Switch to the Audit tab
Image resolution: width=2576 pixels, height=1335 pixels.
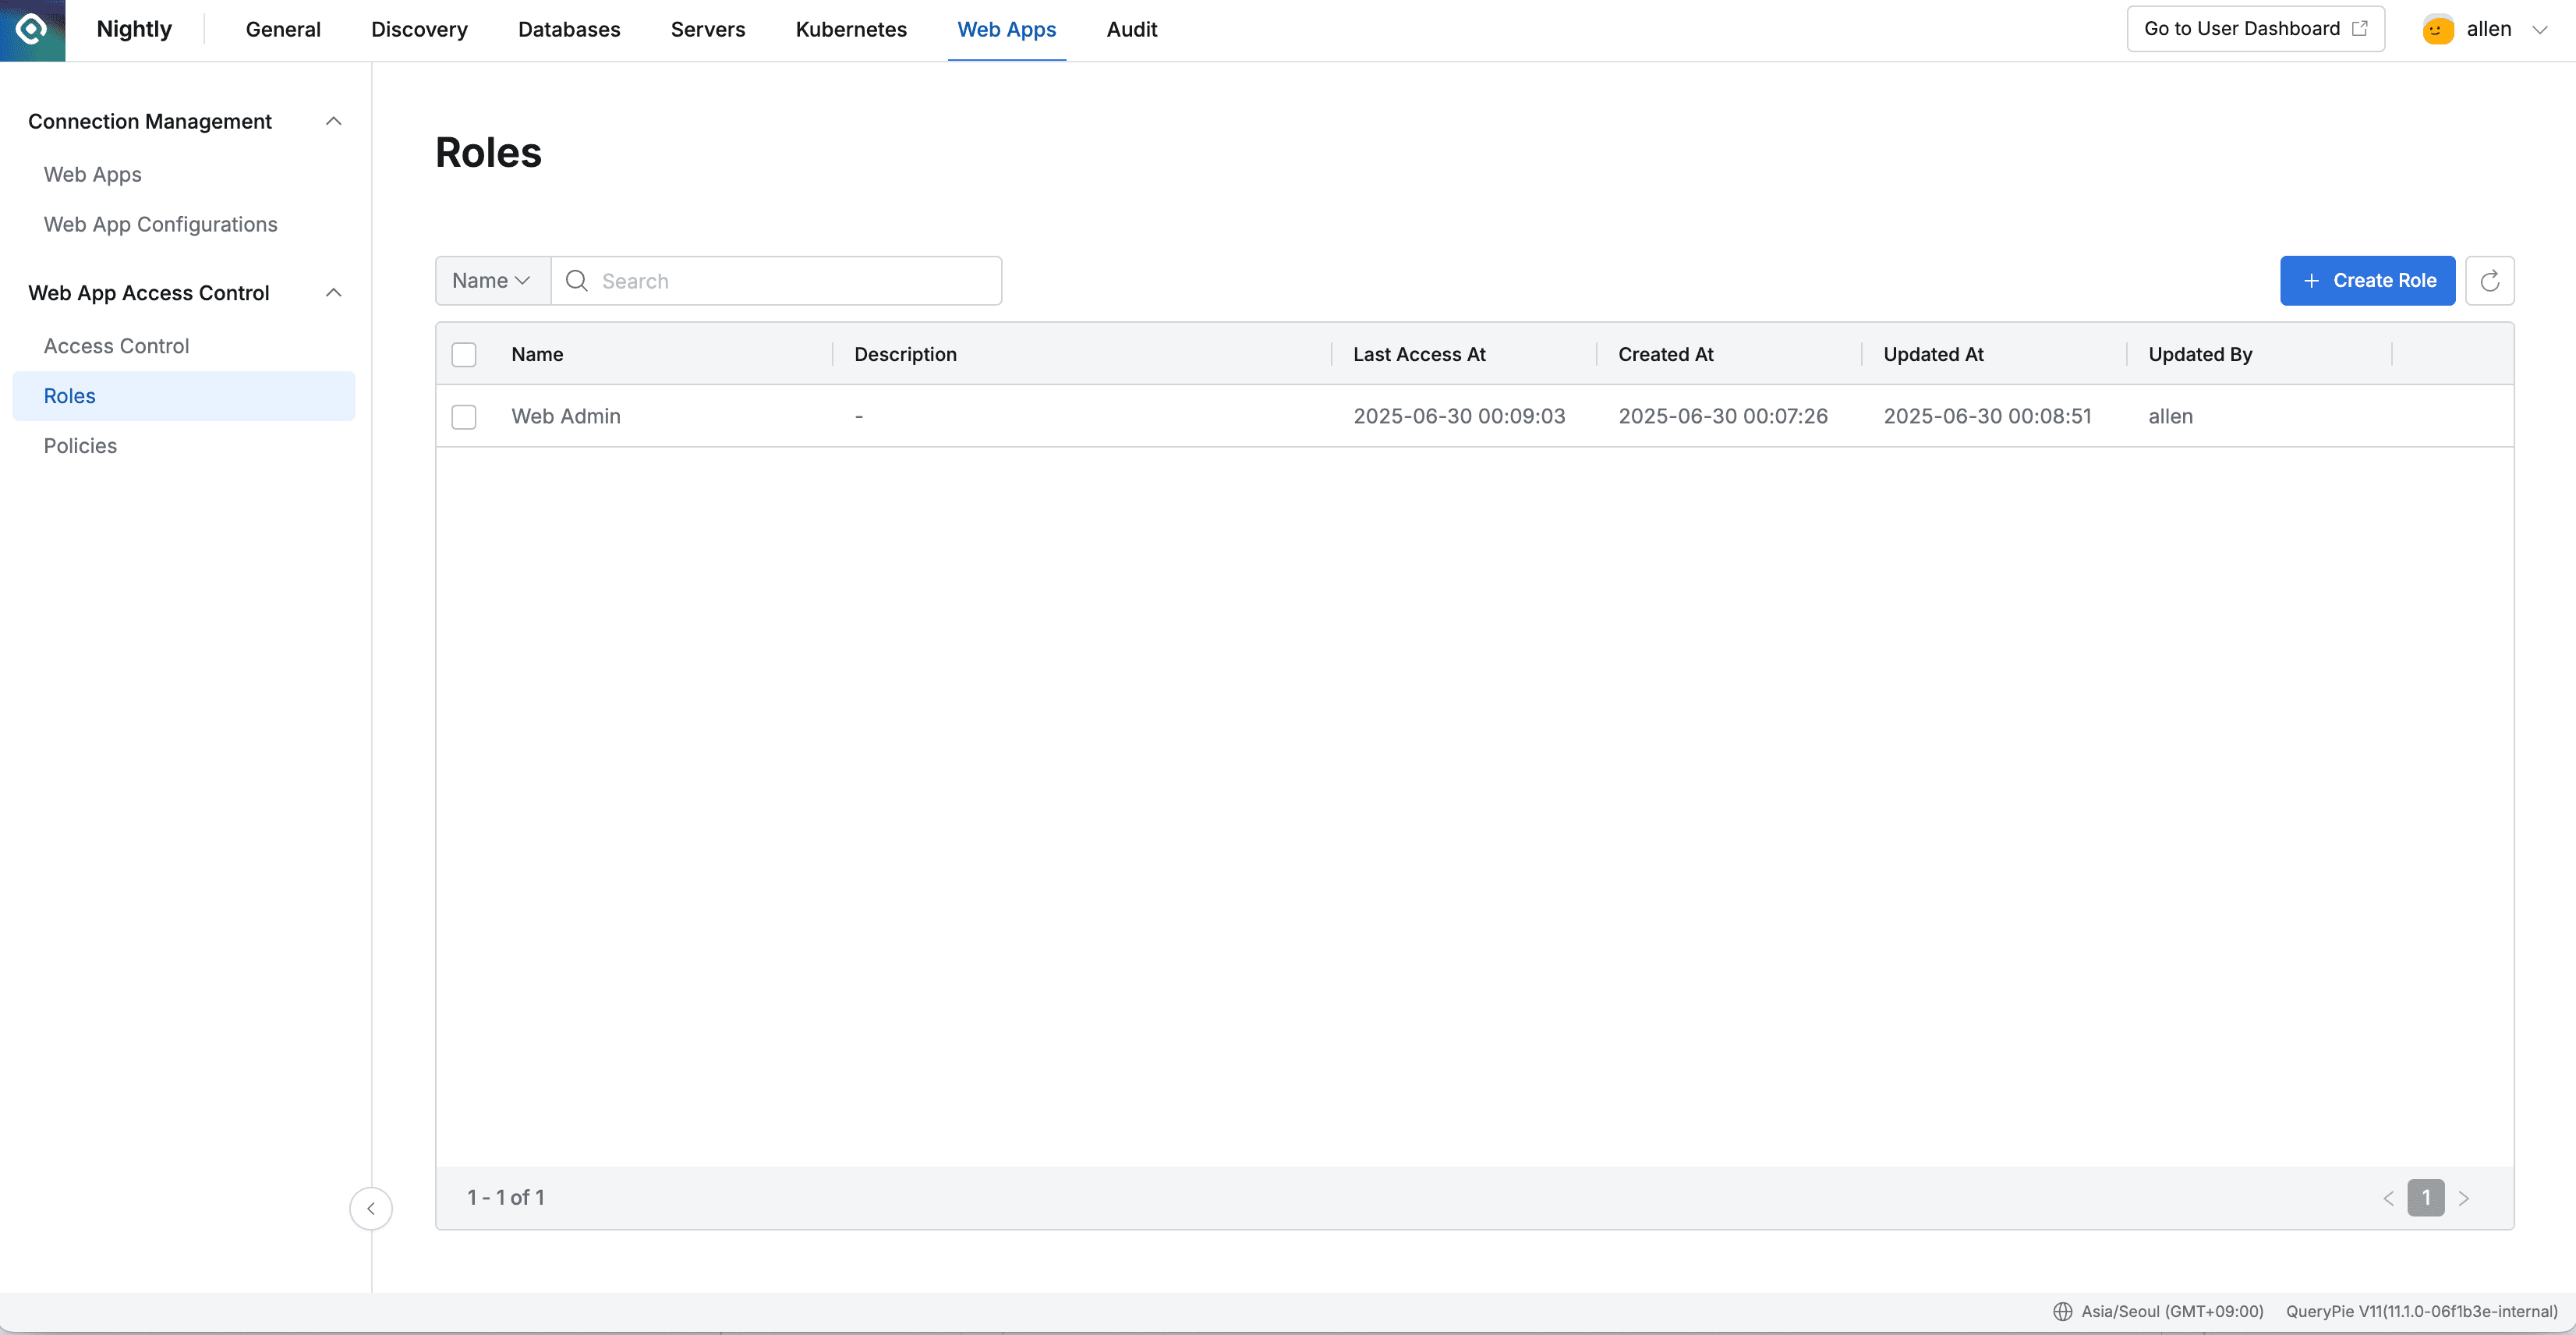pyautogui.click(x=1131, y=29)
